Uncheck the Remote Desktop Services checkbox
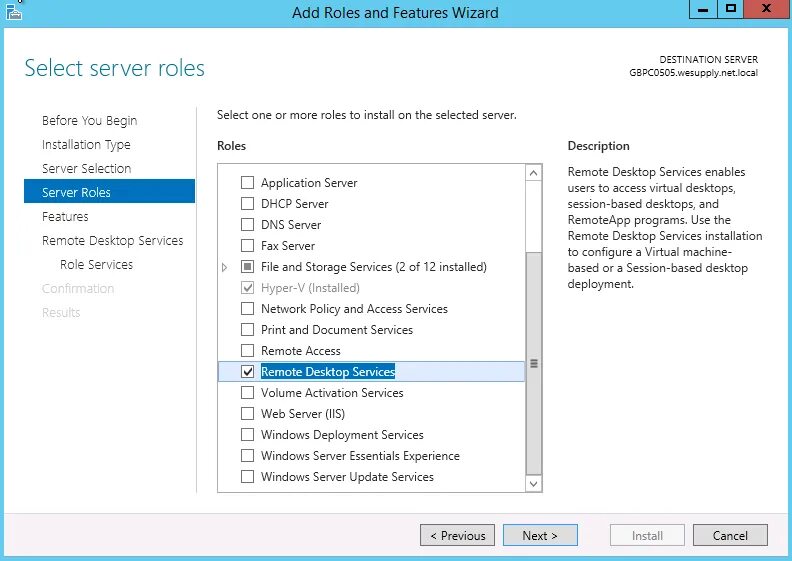The image size is (792, 561). point(248,372)
